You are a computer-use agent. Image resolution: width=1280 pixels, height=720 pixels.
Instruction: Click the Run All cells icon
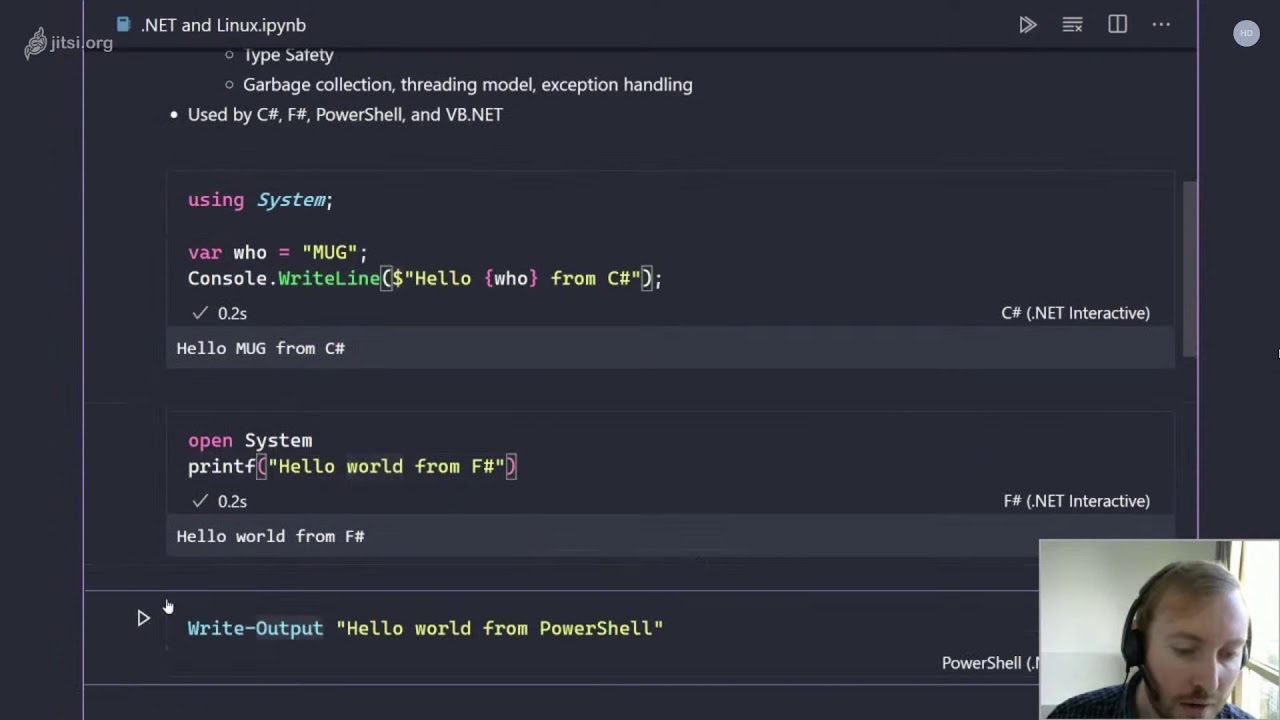coord(1027,25)
